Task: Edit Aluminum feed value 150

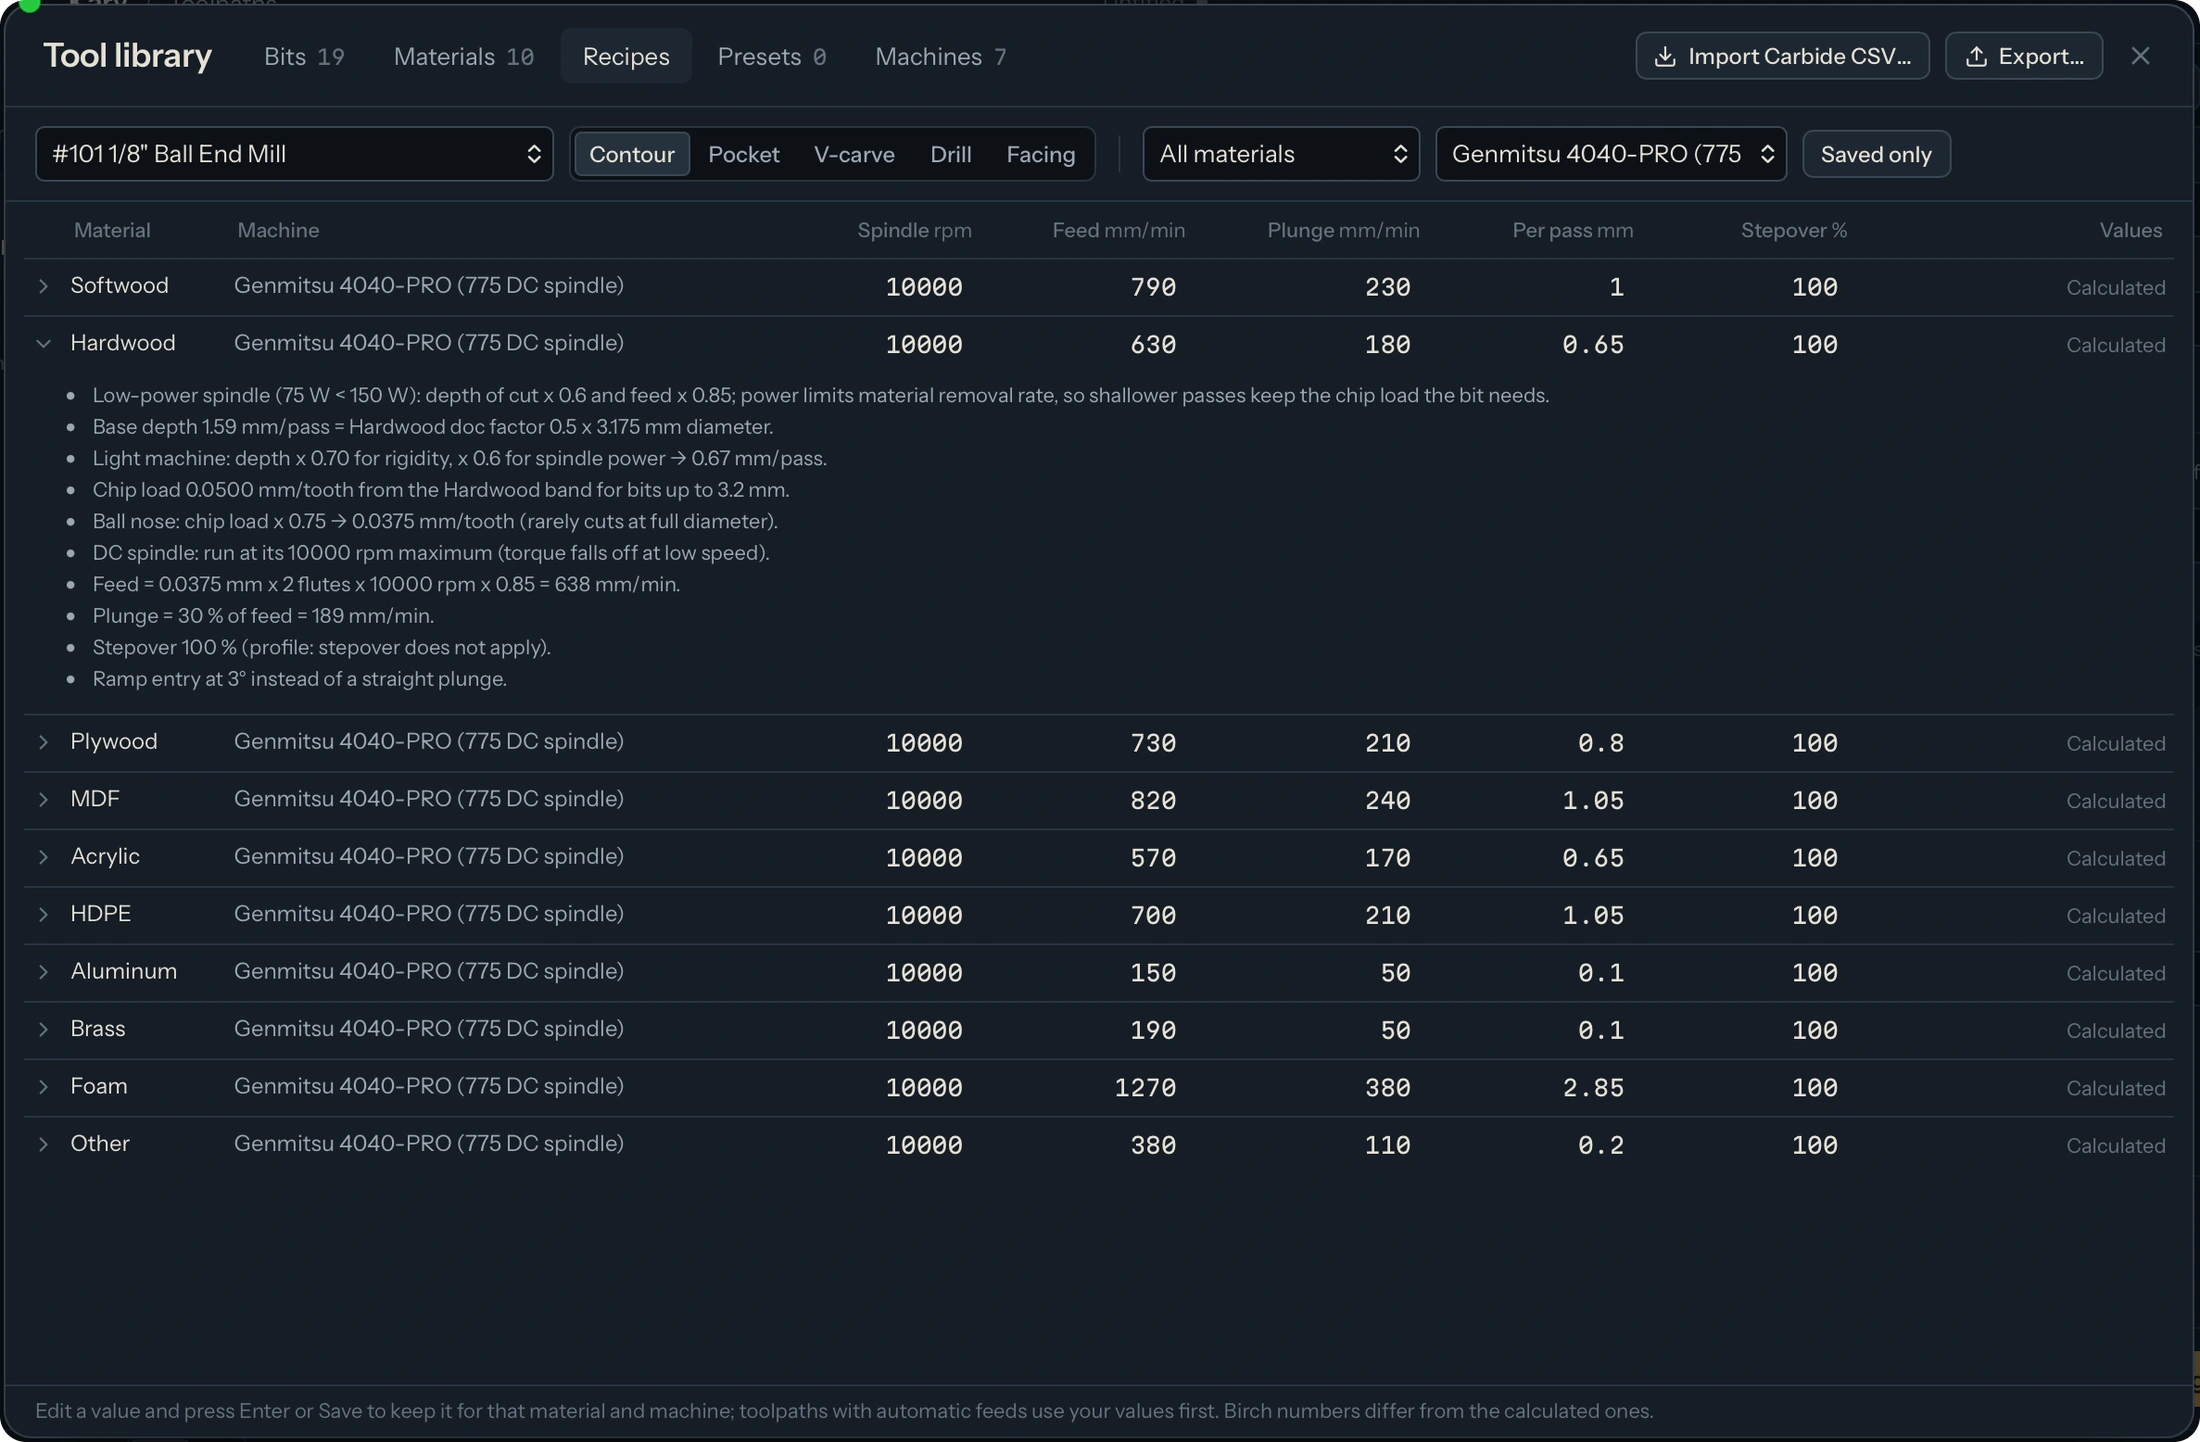Action: 1152,973
